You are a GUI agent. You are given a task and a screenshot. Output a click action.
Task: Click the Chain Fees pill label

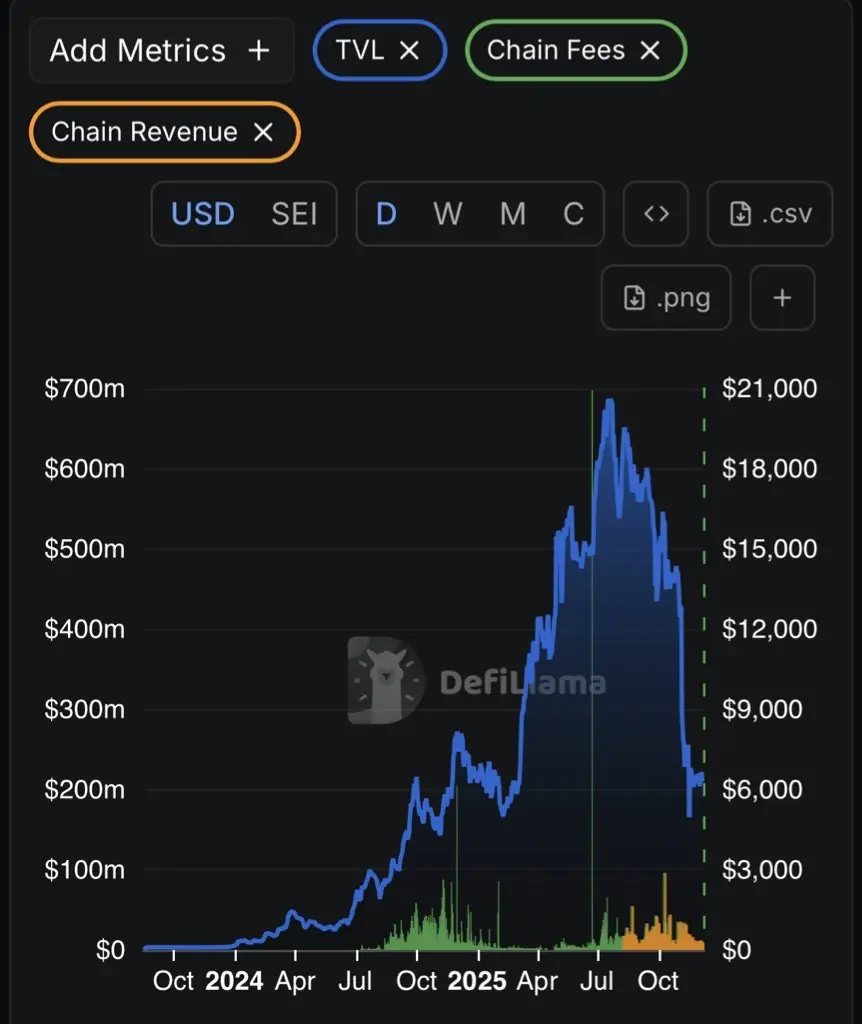[x=556, y=50]
